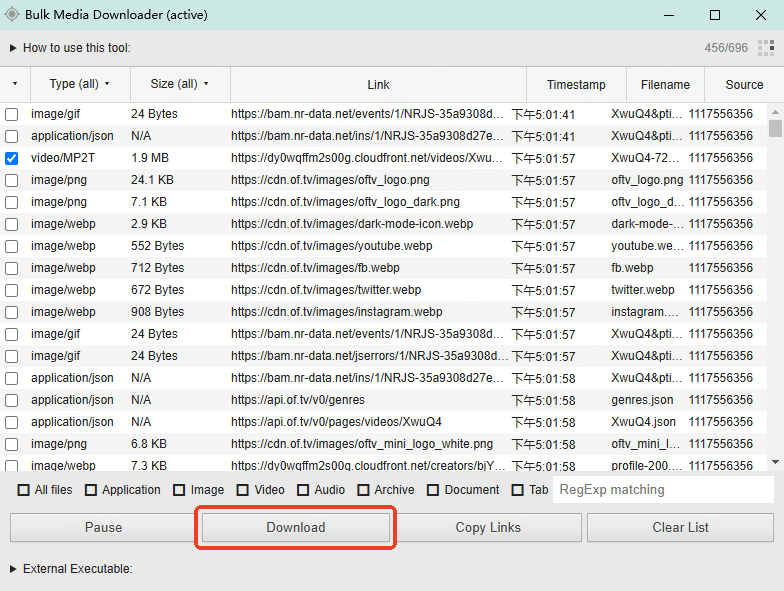Click the Bulk Media Downloader app icon

point(12,14)
